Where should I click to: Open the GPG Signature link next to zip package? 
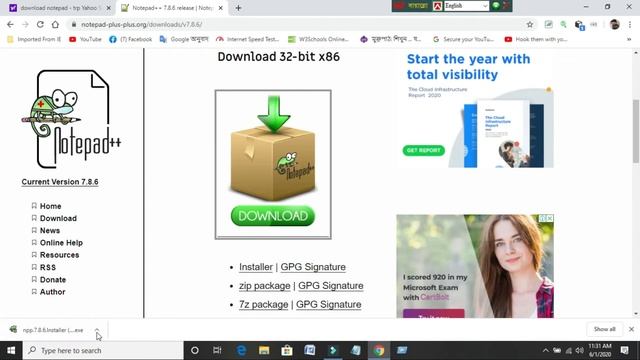pyautogui.click(x=331, y=286)
